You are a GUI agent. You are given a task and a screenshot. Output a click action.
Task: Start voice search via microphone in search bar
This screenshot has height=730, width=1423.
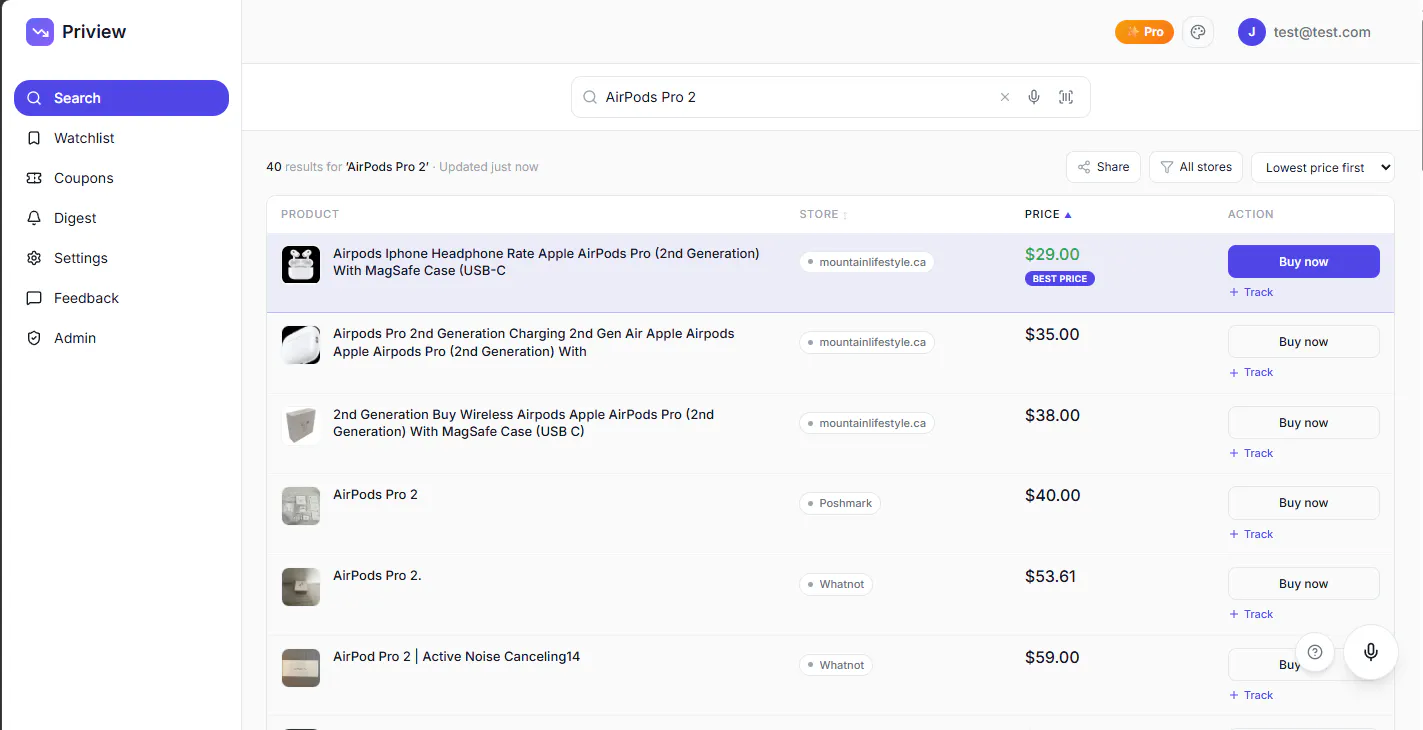point(1034,97)
